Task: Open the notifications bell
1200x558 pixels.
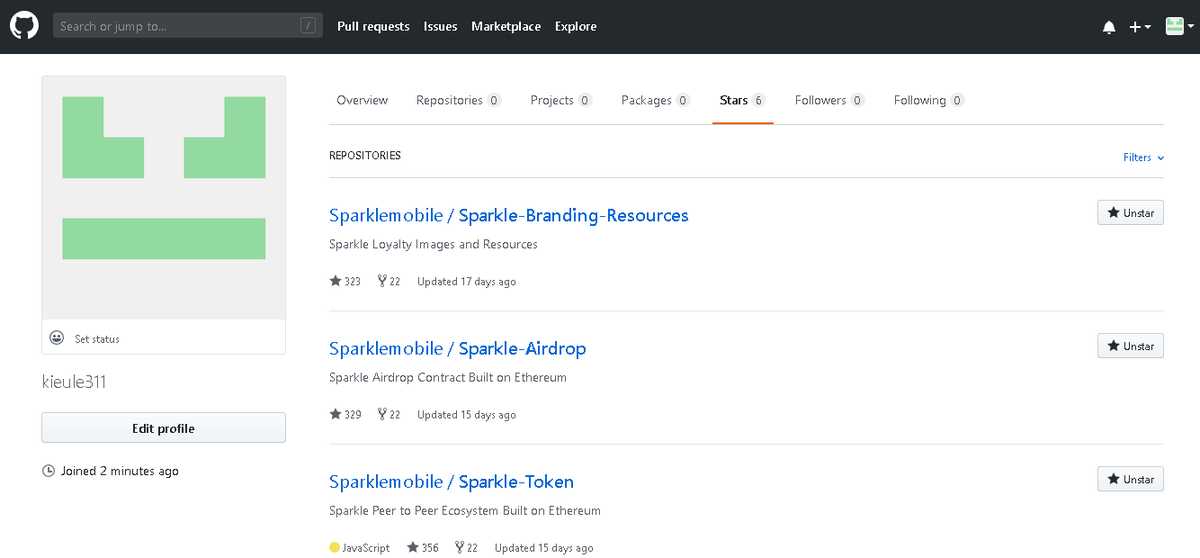Action: (x=1109, y=27)
